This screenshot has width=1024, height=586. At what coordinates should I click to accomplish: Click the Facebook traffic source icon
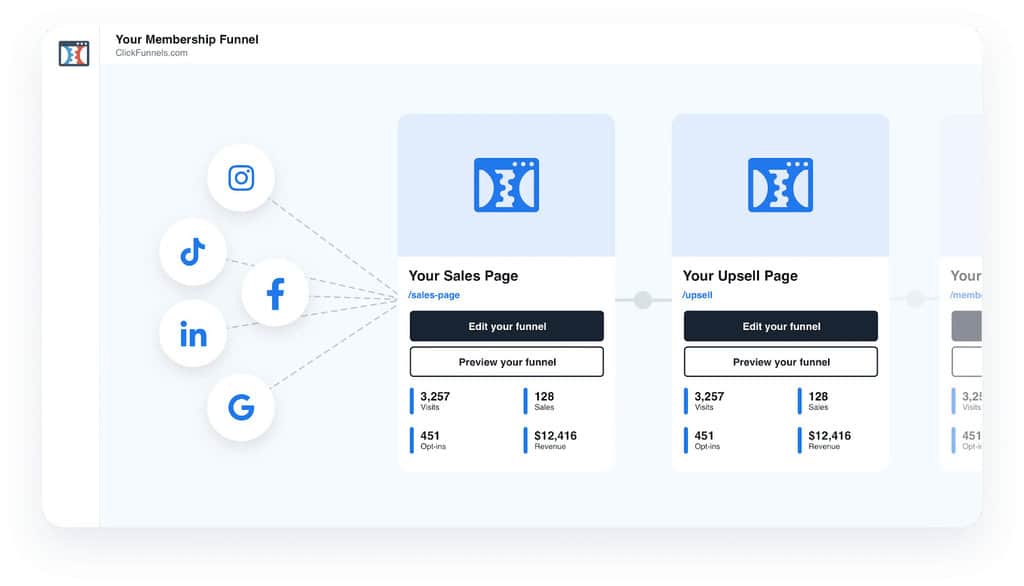274,292
